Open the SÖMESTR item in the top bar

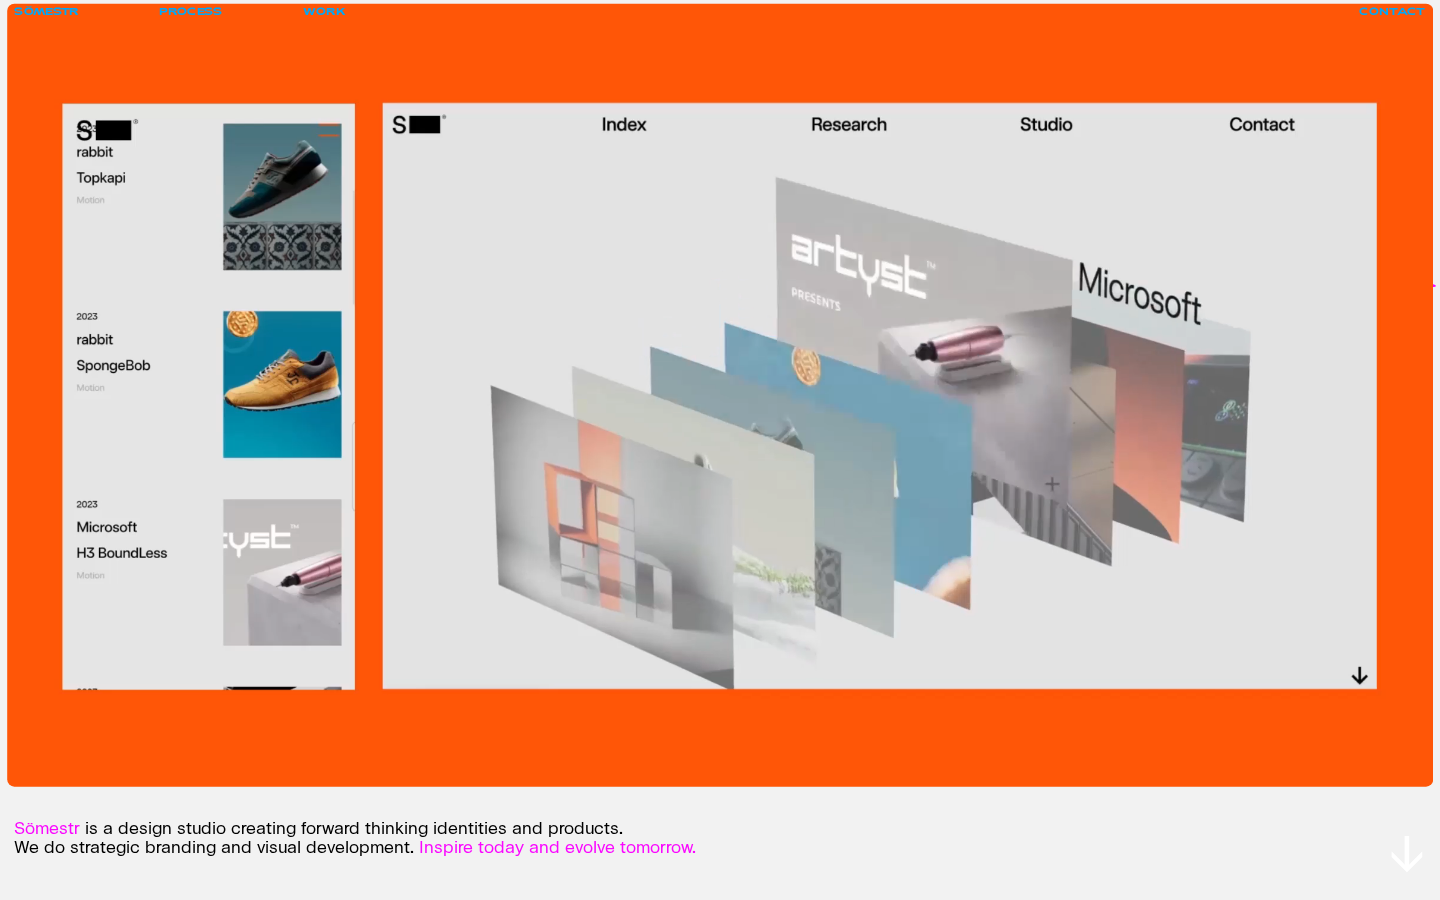pos(46,12)
